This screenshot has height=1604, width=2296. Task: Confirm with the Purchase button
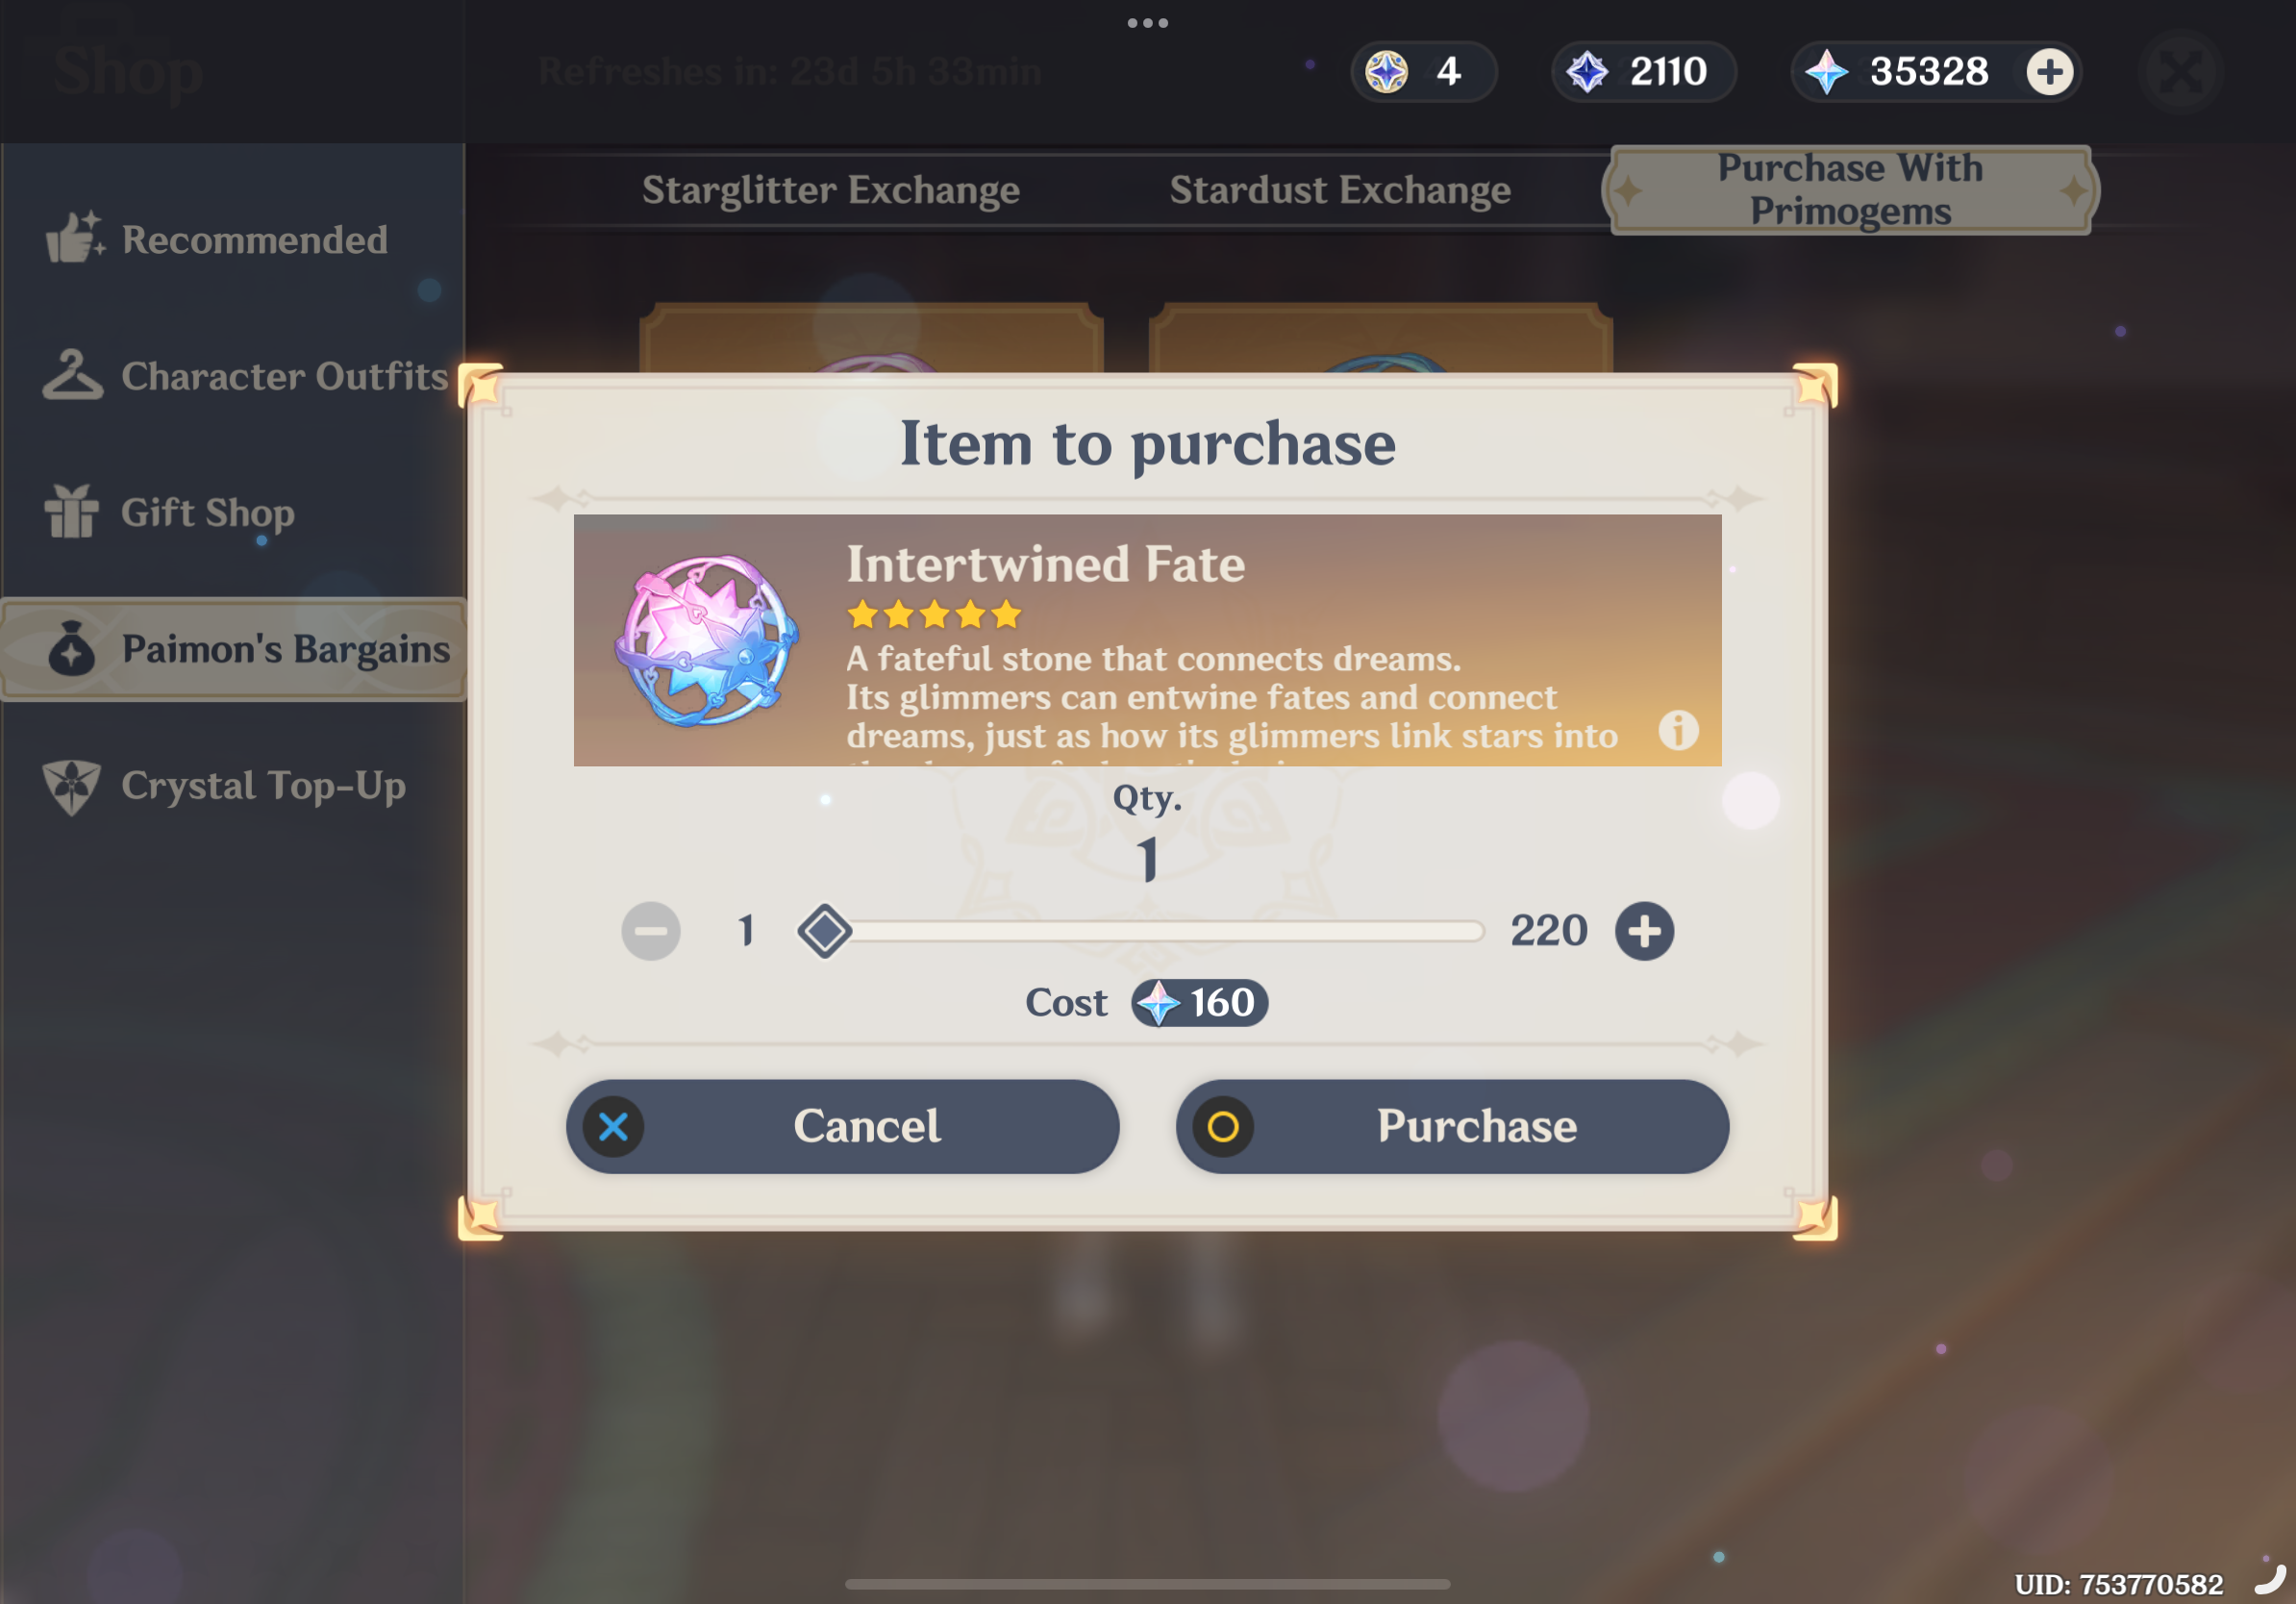pyautogui.click(x=1452, y=1126)
